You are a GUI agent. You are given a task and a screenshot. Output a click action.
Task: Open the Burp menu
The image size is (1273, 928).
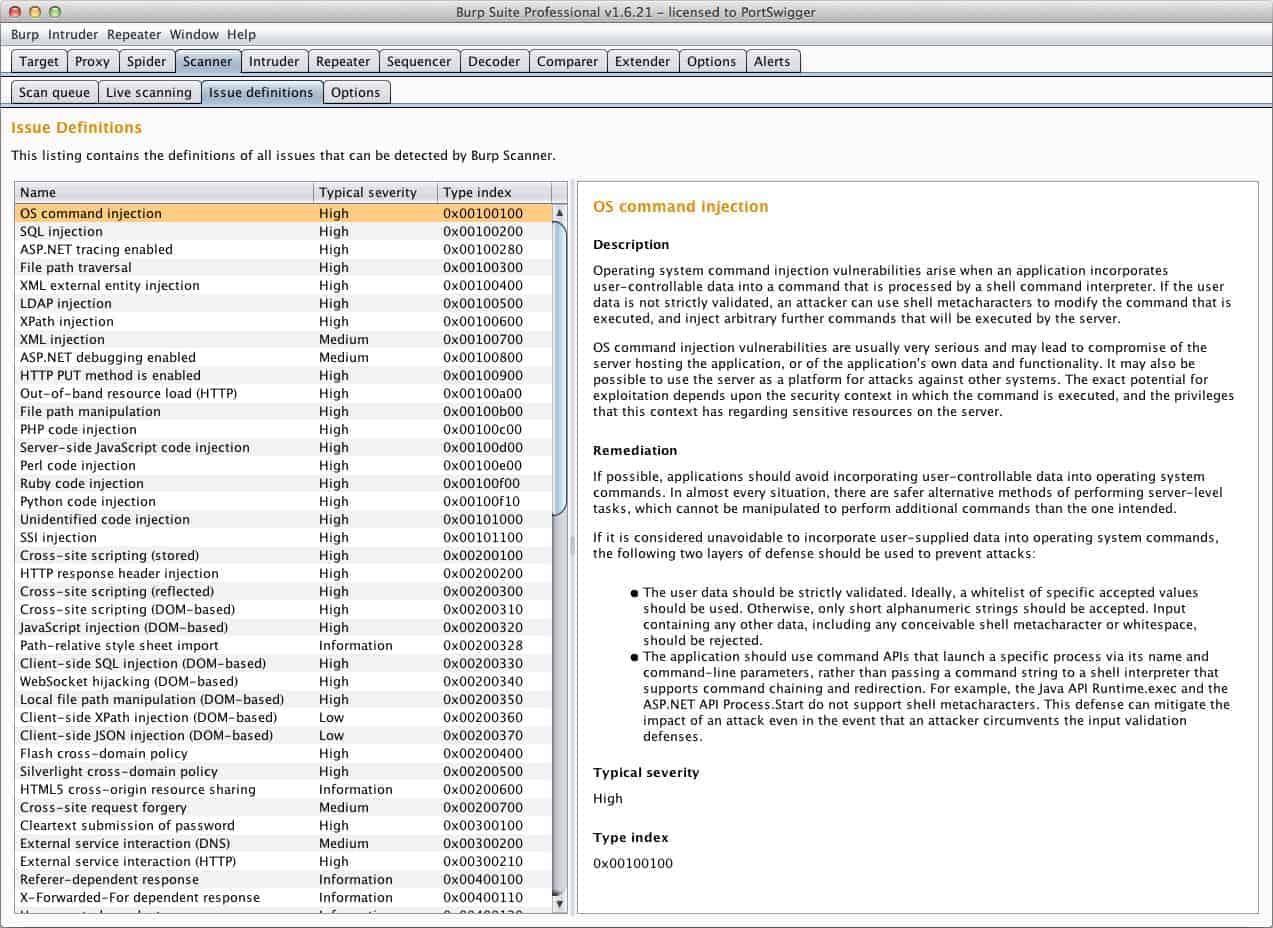tap(25, 34)
